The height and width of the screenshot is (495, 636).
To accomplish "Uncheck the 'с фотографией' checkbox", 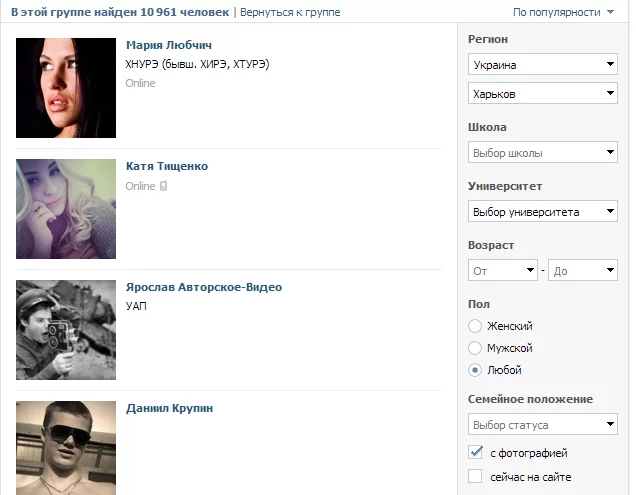I will (475, 452).
